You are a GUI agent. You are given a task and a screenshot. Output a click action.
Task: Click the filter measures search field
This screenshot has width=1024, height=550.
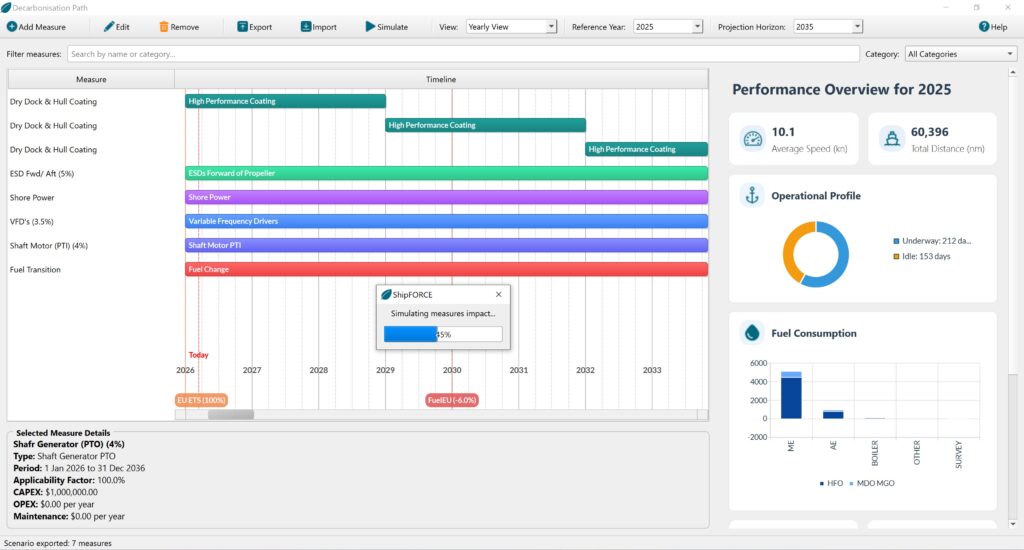[x=463, y=54]
